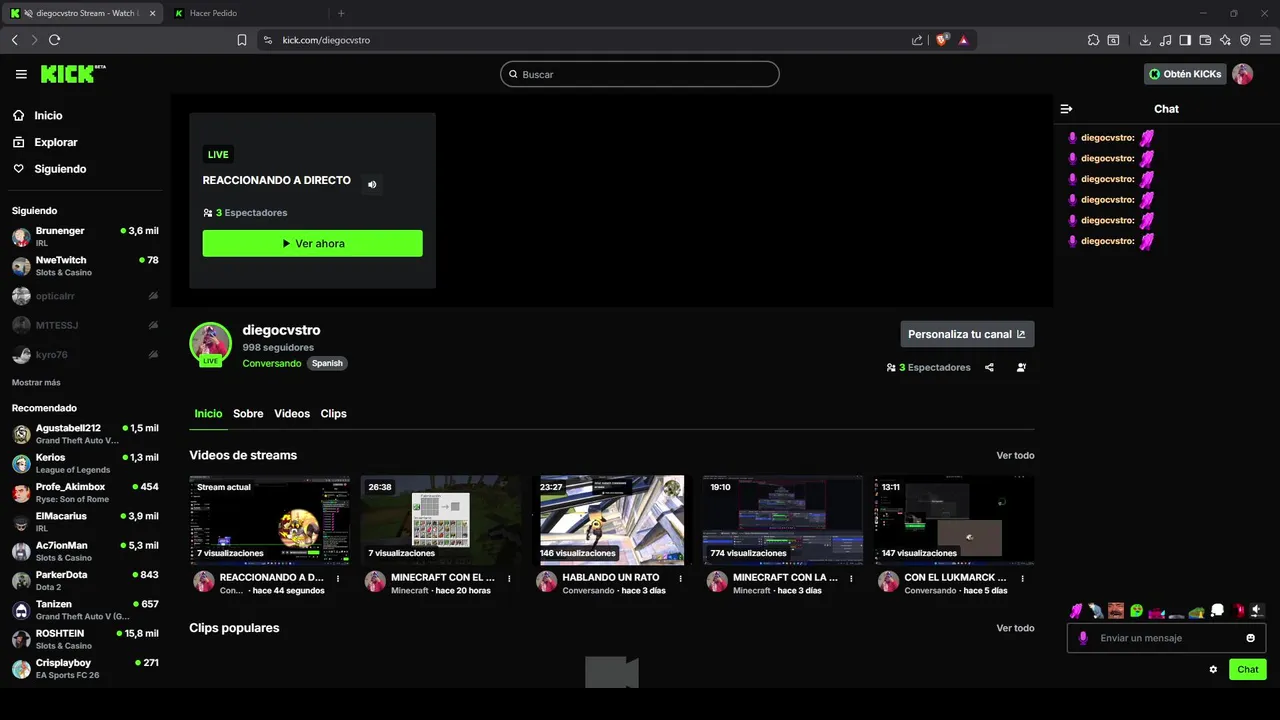Click Personaliza tu canal button

point(967,334)
